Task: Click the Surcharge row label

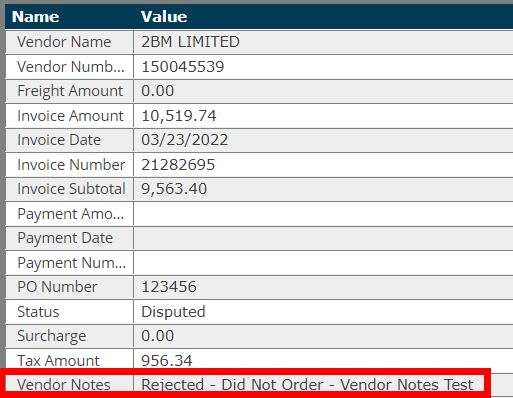Action: [52, 336]
